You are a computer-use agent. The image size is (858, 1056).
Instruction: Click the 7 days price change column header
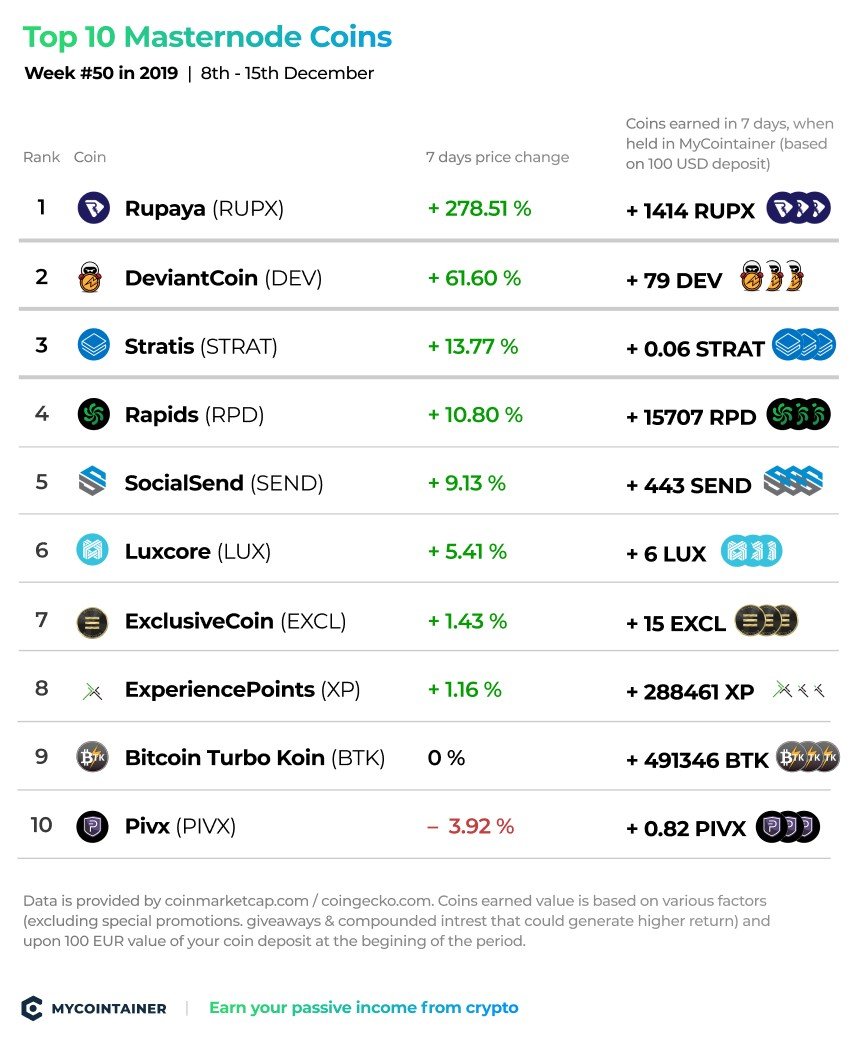coord(497,157)
